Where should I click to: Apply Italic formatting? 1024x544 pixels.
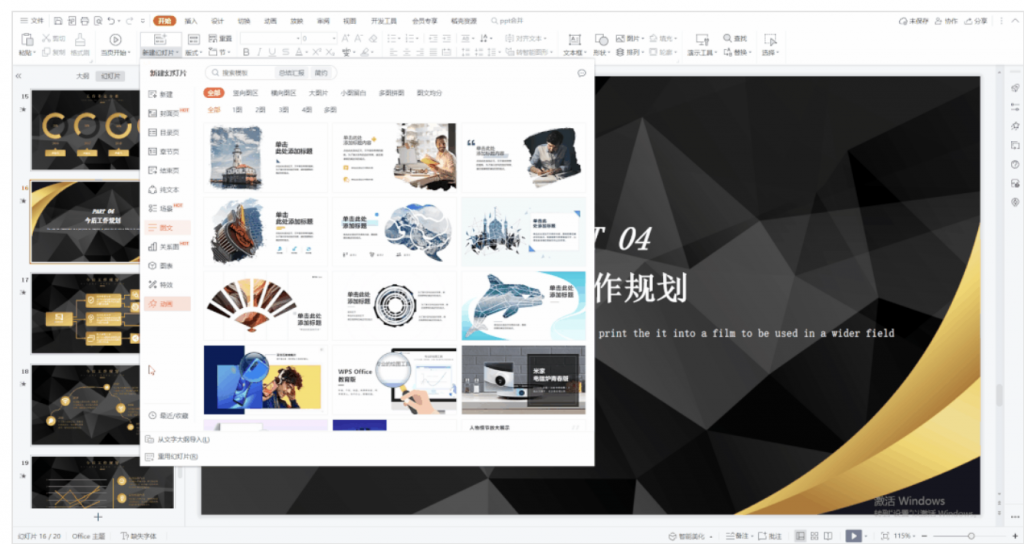259,52
